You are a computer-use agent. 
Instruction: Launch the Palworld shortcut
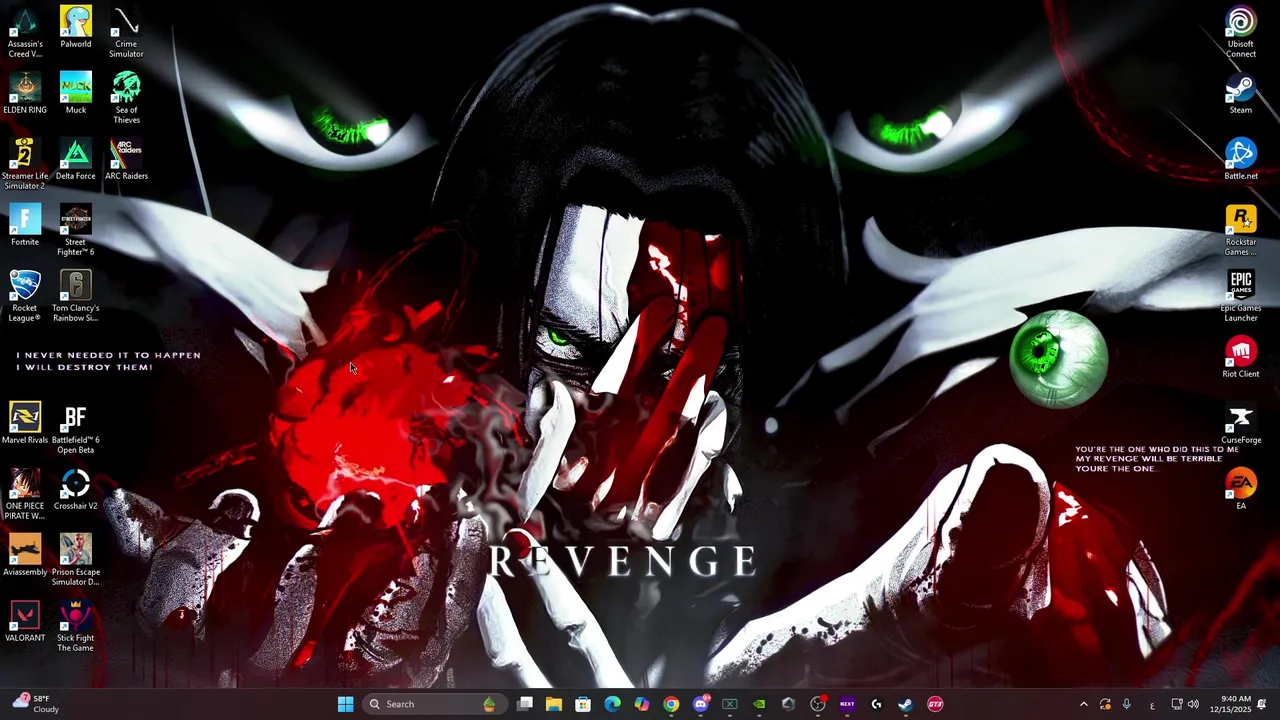[76, 27]
